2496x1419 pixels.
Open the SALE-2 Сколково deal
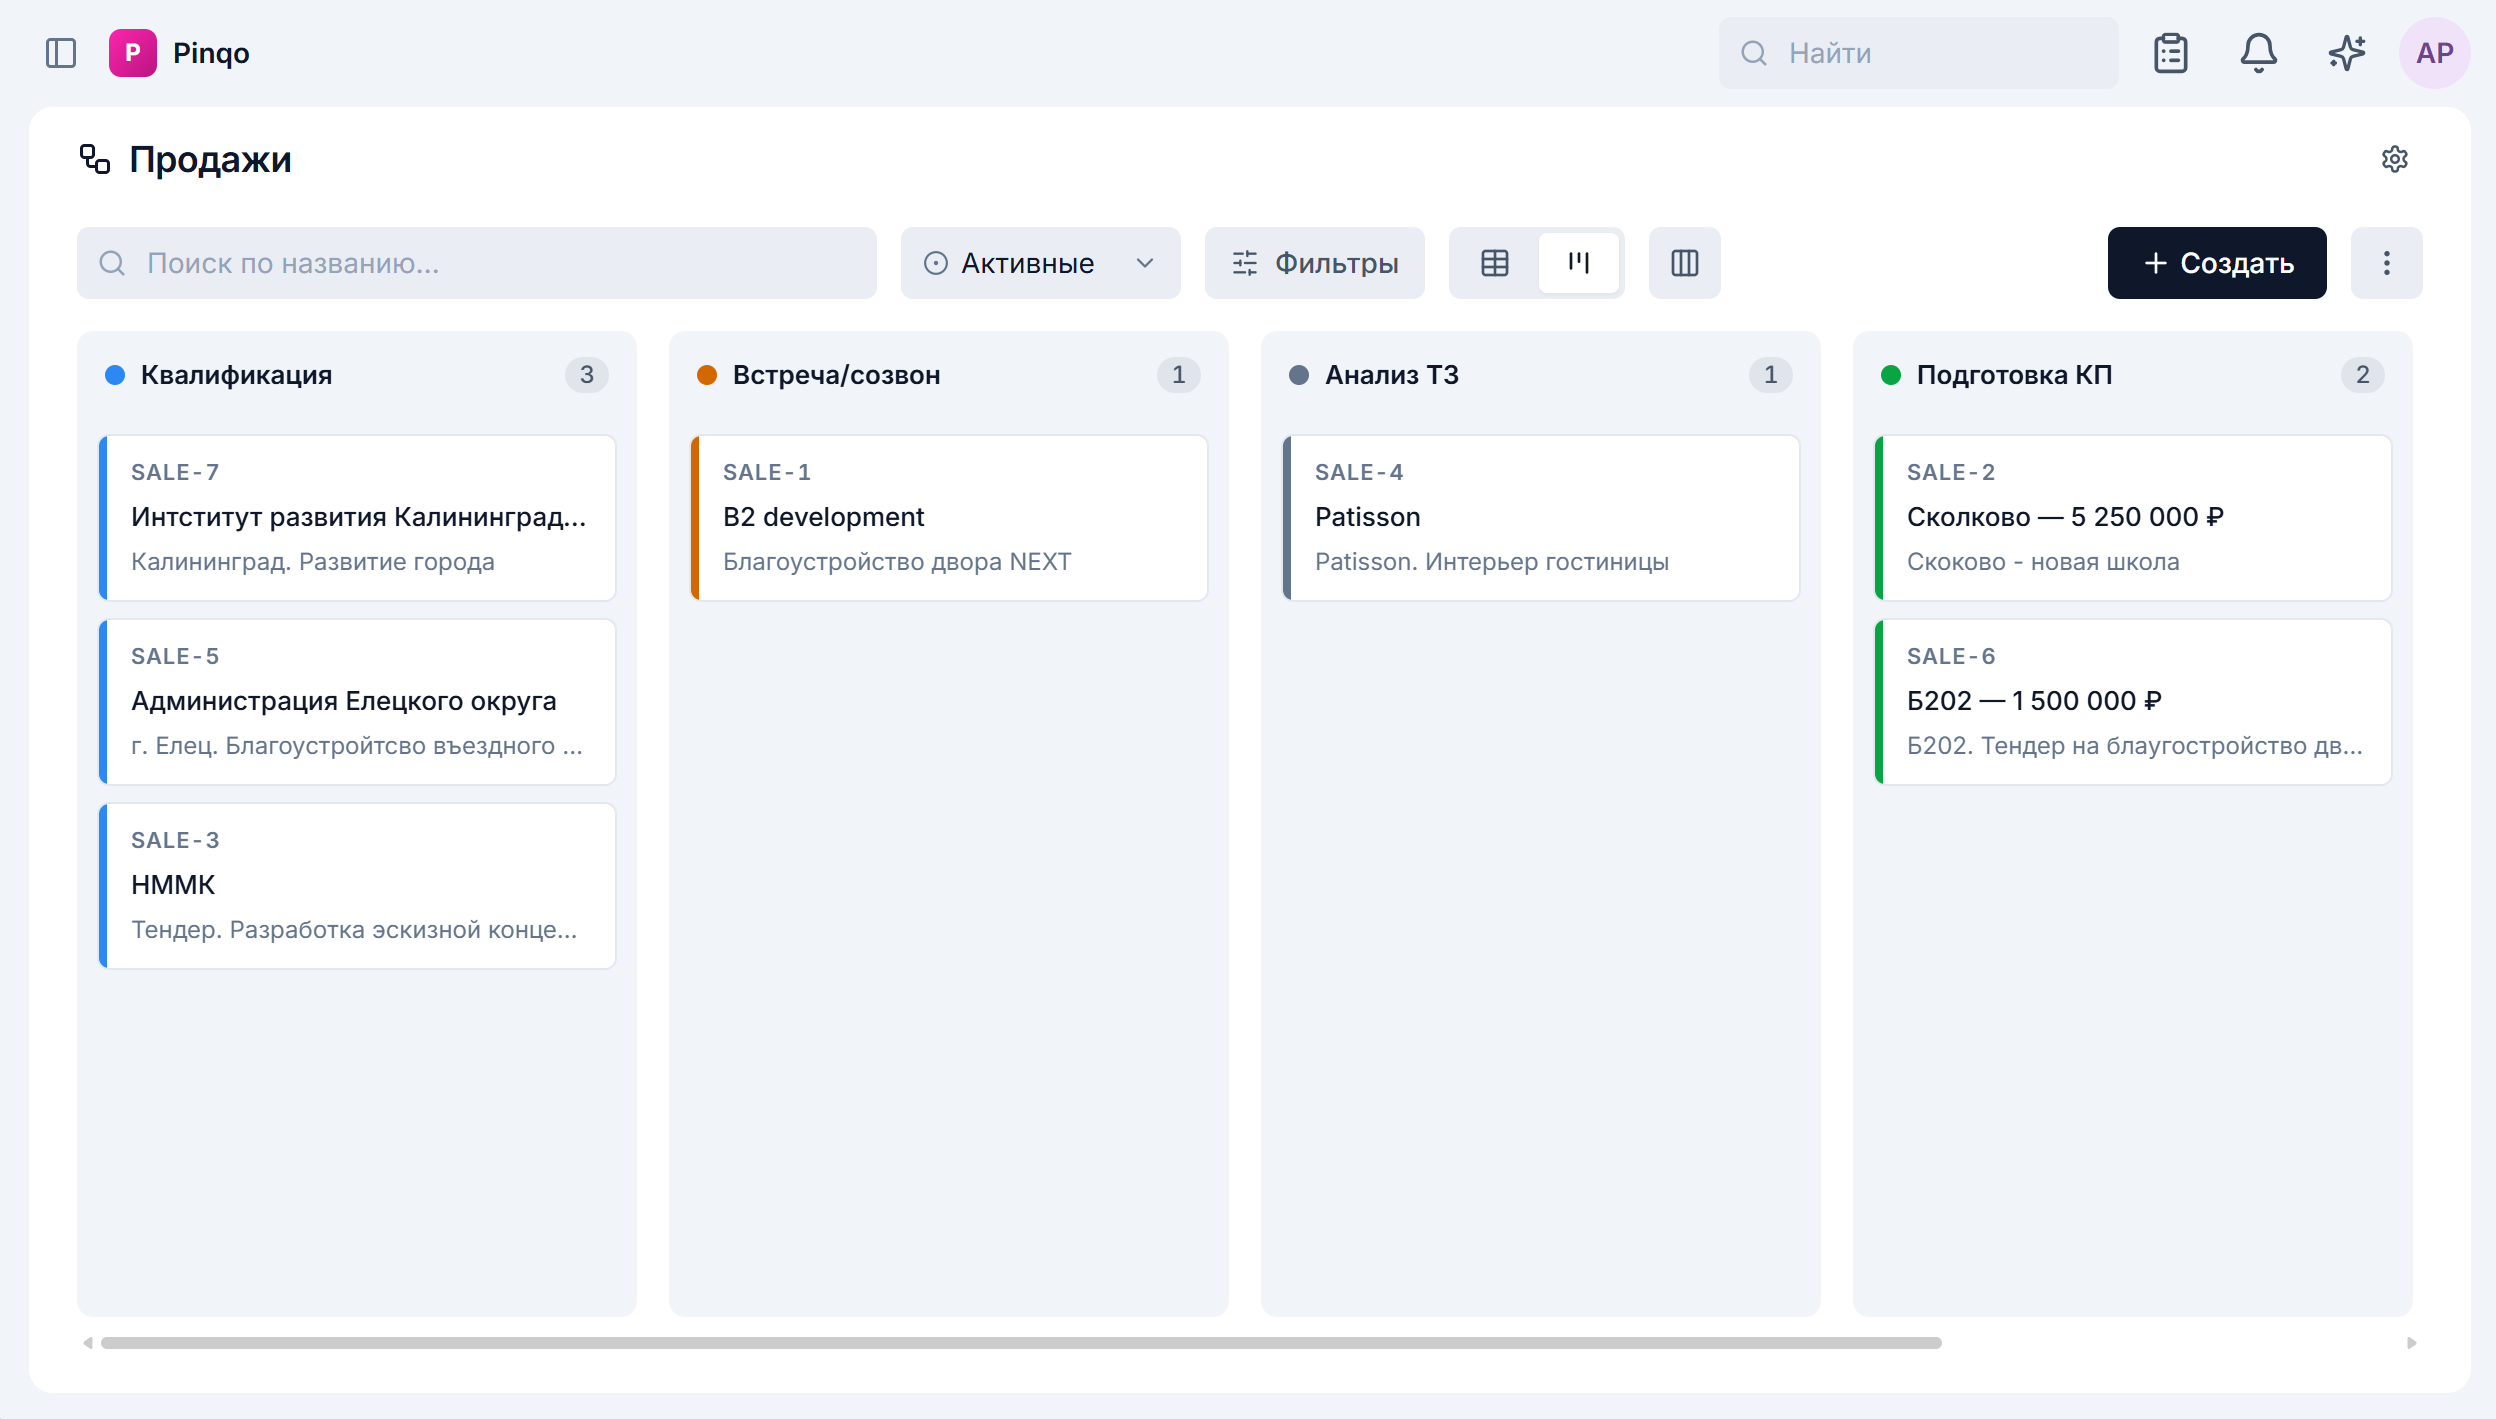point(2132,518)
